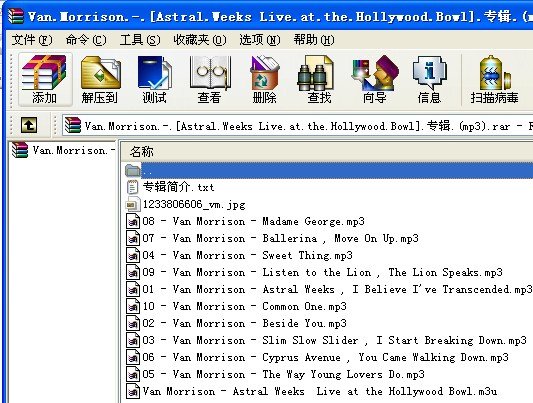The image size is (533, 403).
Task: Click the audio icon of Sweet Thing.mp3
Action: pyautogui.click(x=133, y=255)
